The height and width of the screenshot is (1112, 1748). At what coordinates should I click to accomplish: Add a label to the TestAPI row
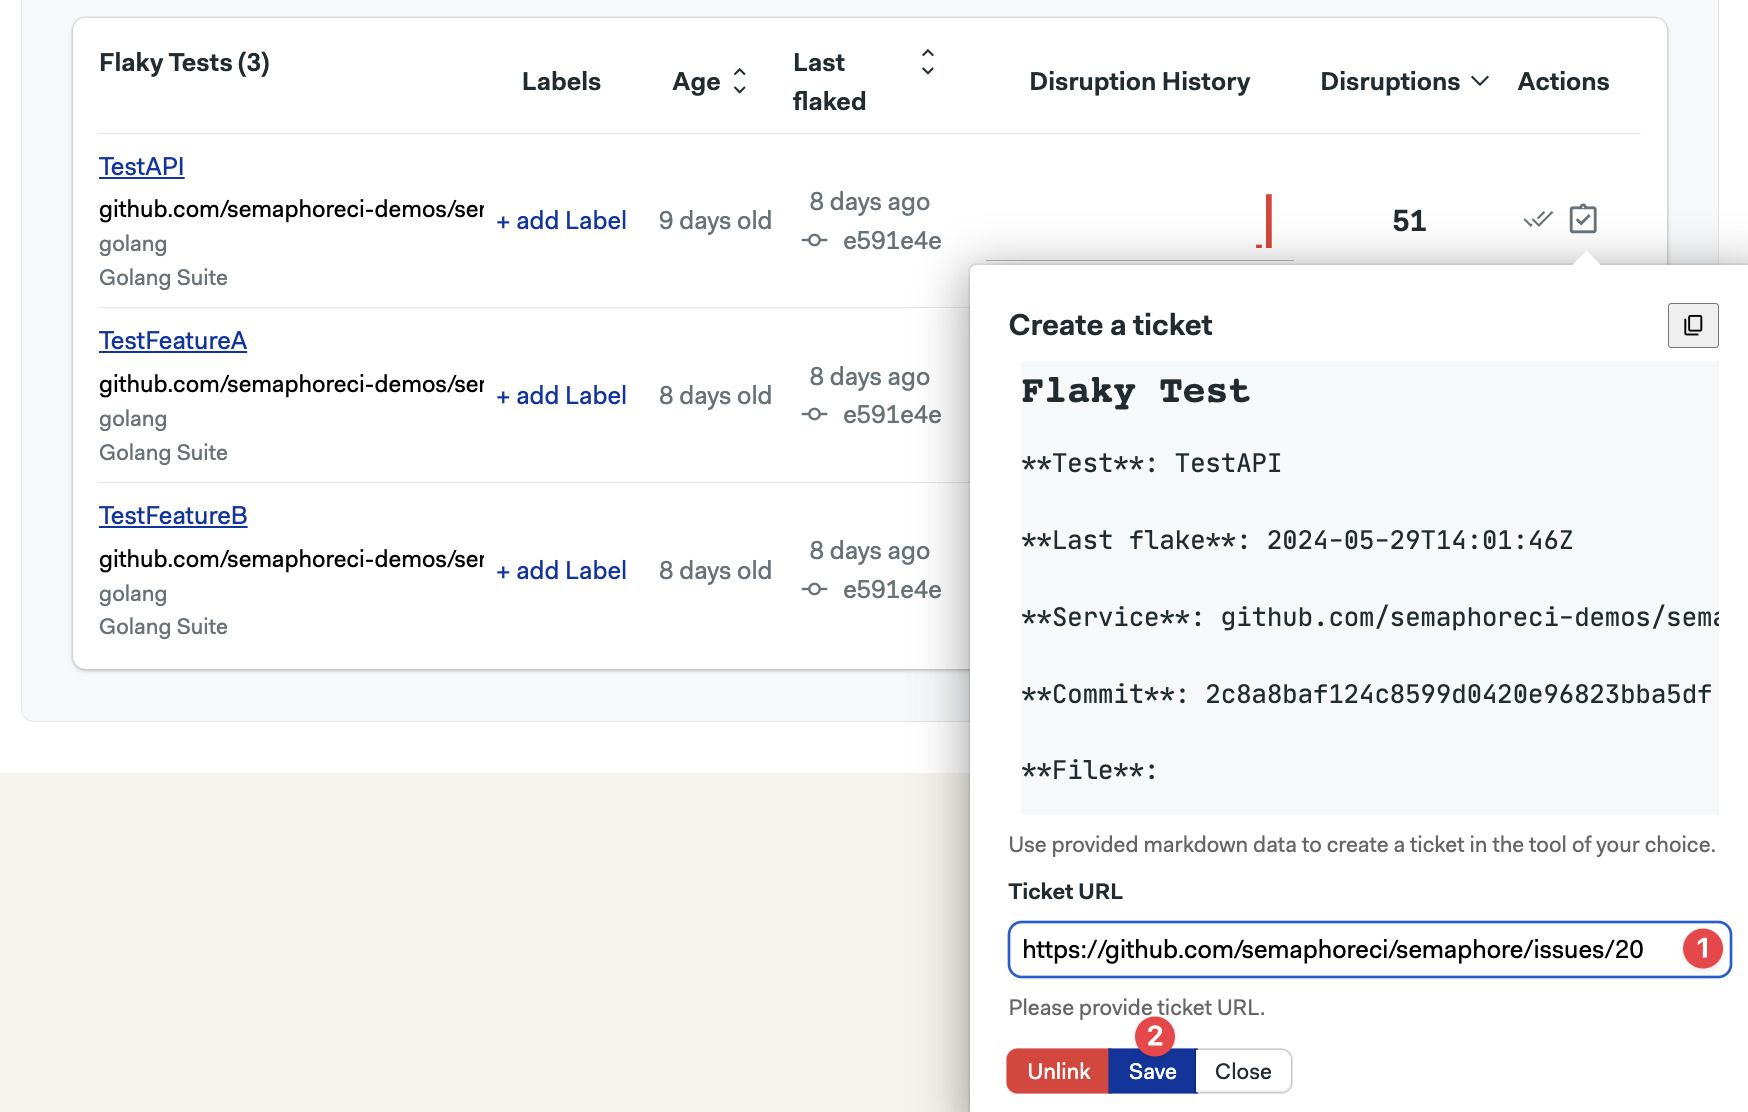coord(561,220)
